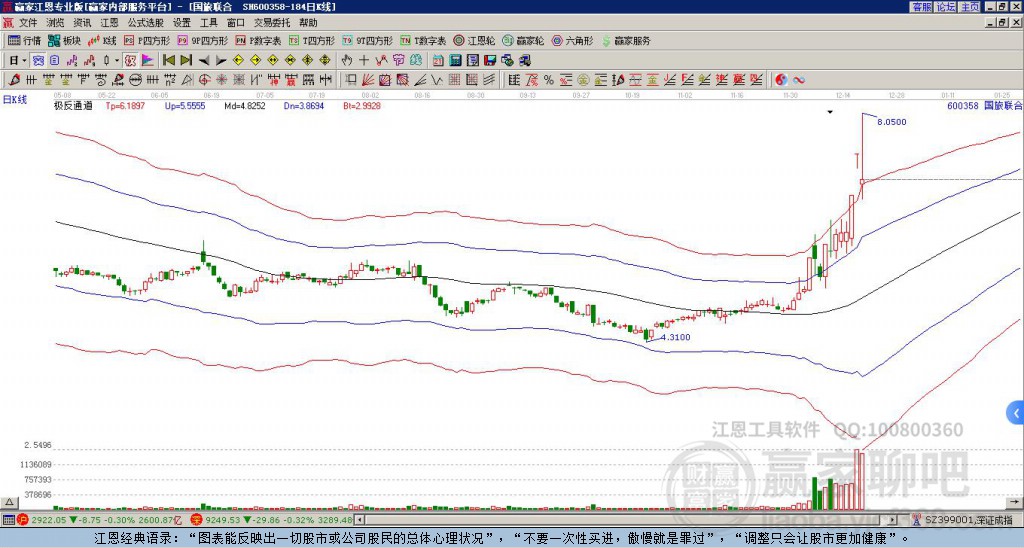
Task: Open the 六角形 hexagon tool
Action: pyautogui.click(x=572, y=41)
